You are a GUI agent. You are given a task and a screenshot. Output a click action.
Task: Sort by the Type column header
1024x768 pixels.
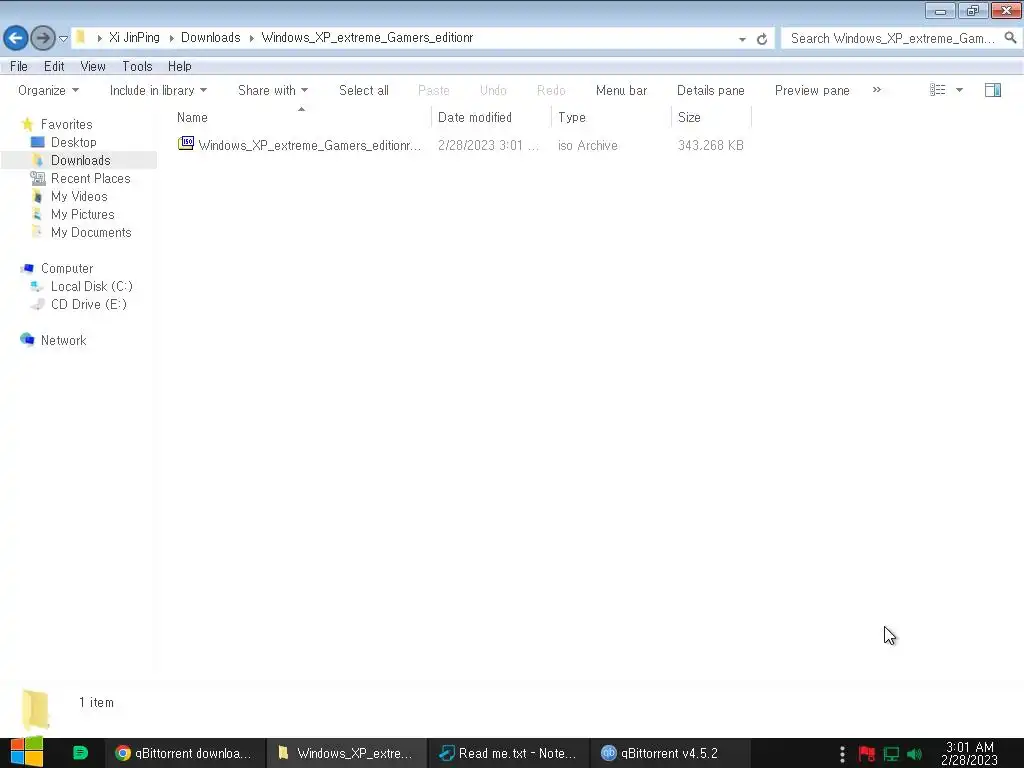point(611,118)
